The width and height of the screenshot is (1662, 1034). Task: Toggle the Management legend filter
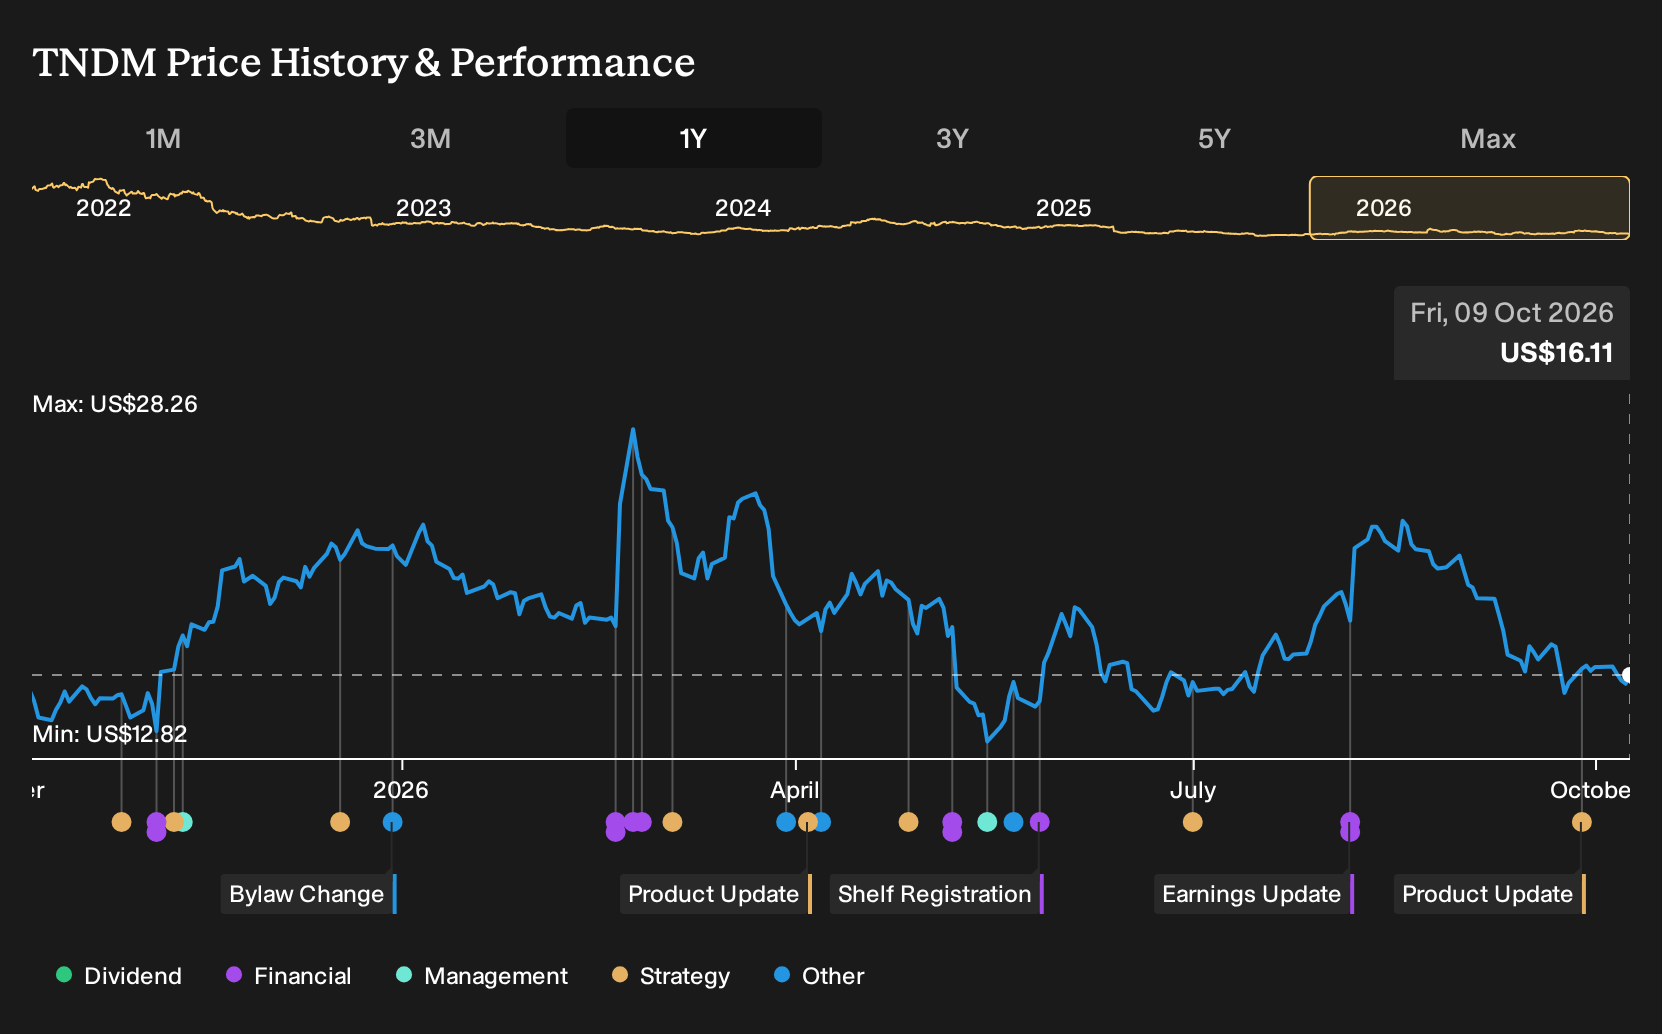pyautogui.click(x=482, y=976)
